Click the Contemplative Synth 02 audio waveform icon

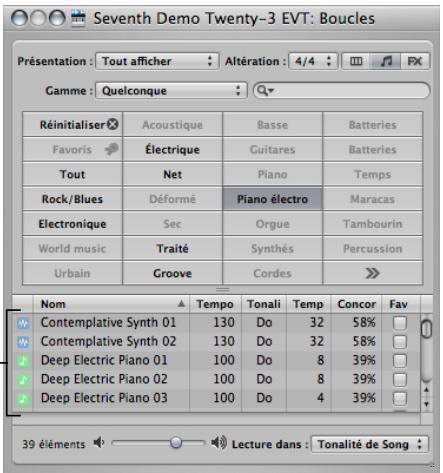(x=23, y=342)
